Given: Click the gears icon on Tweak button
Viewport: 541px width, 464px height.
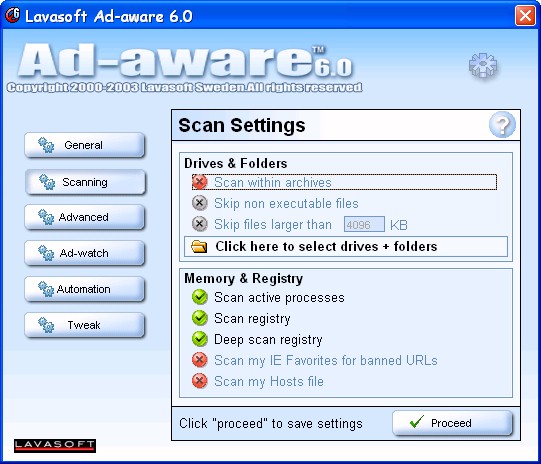Looking at the screenshot, I should point(46,325).
